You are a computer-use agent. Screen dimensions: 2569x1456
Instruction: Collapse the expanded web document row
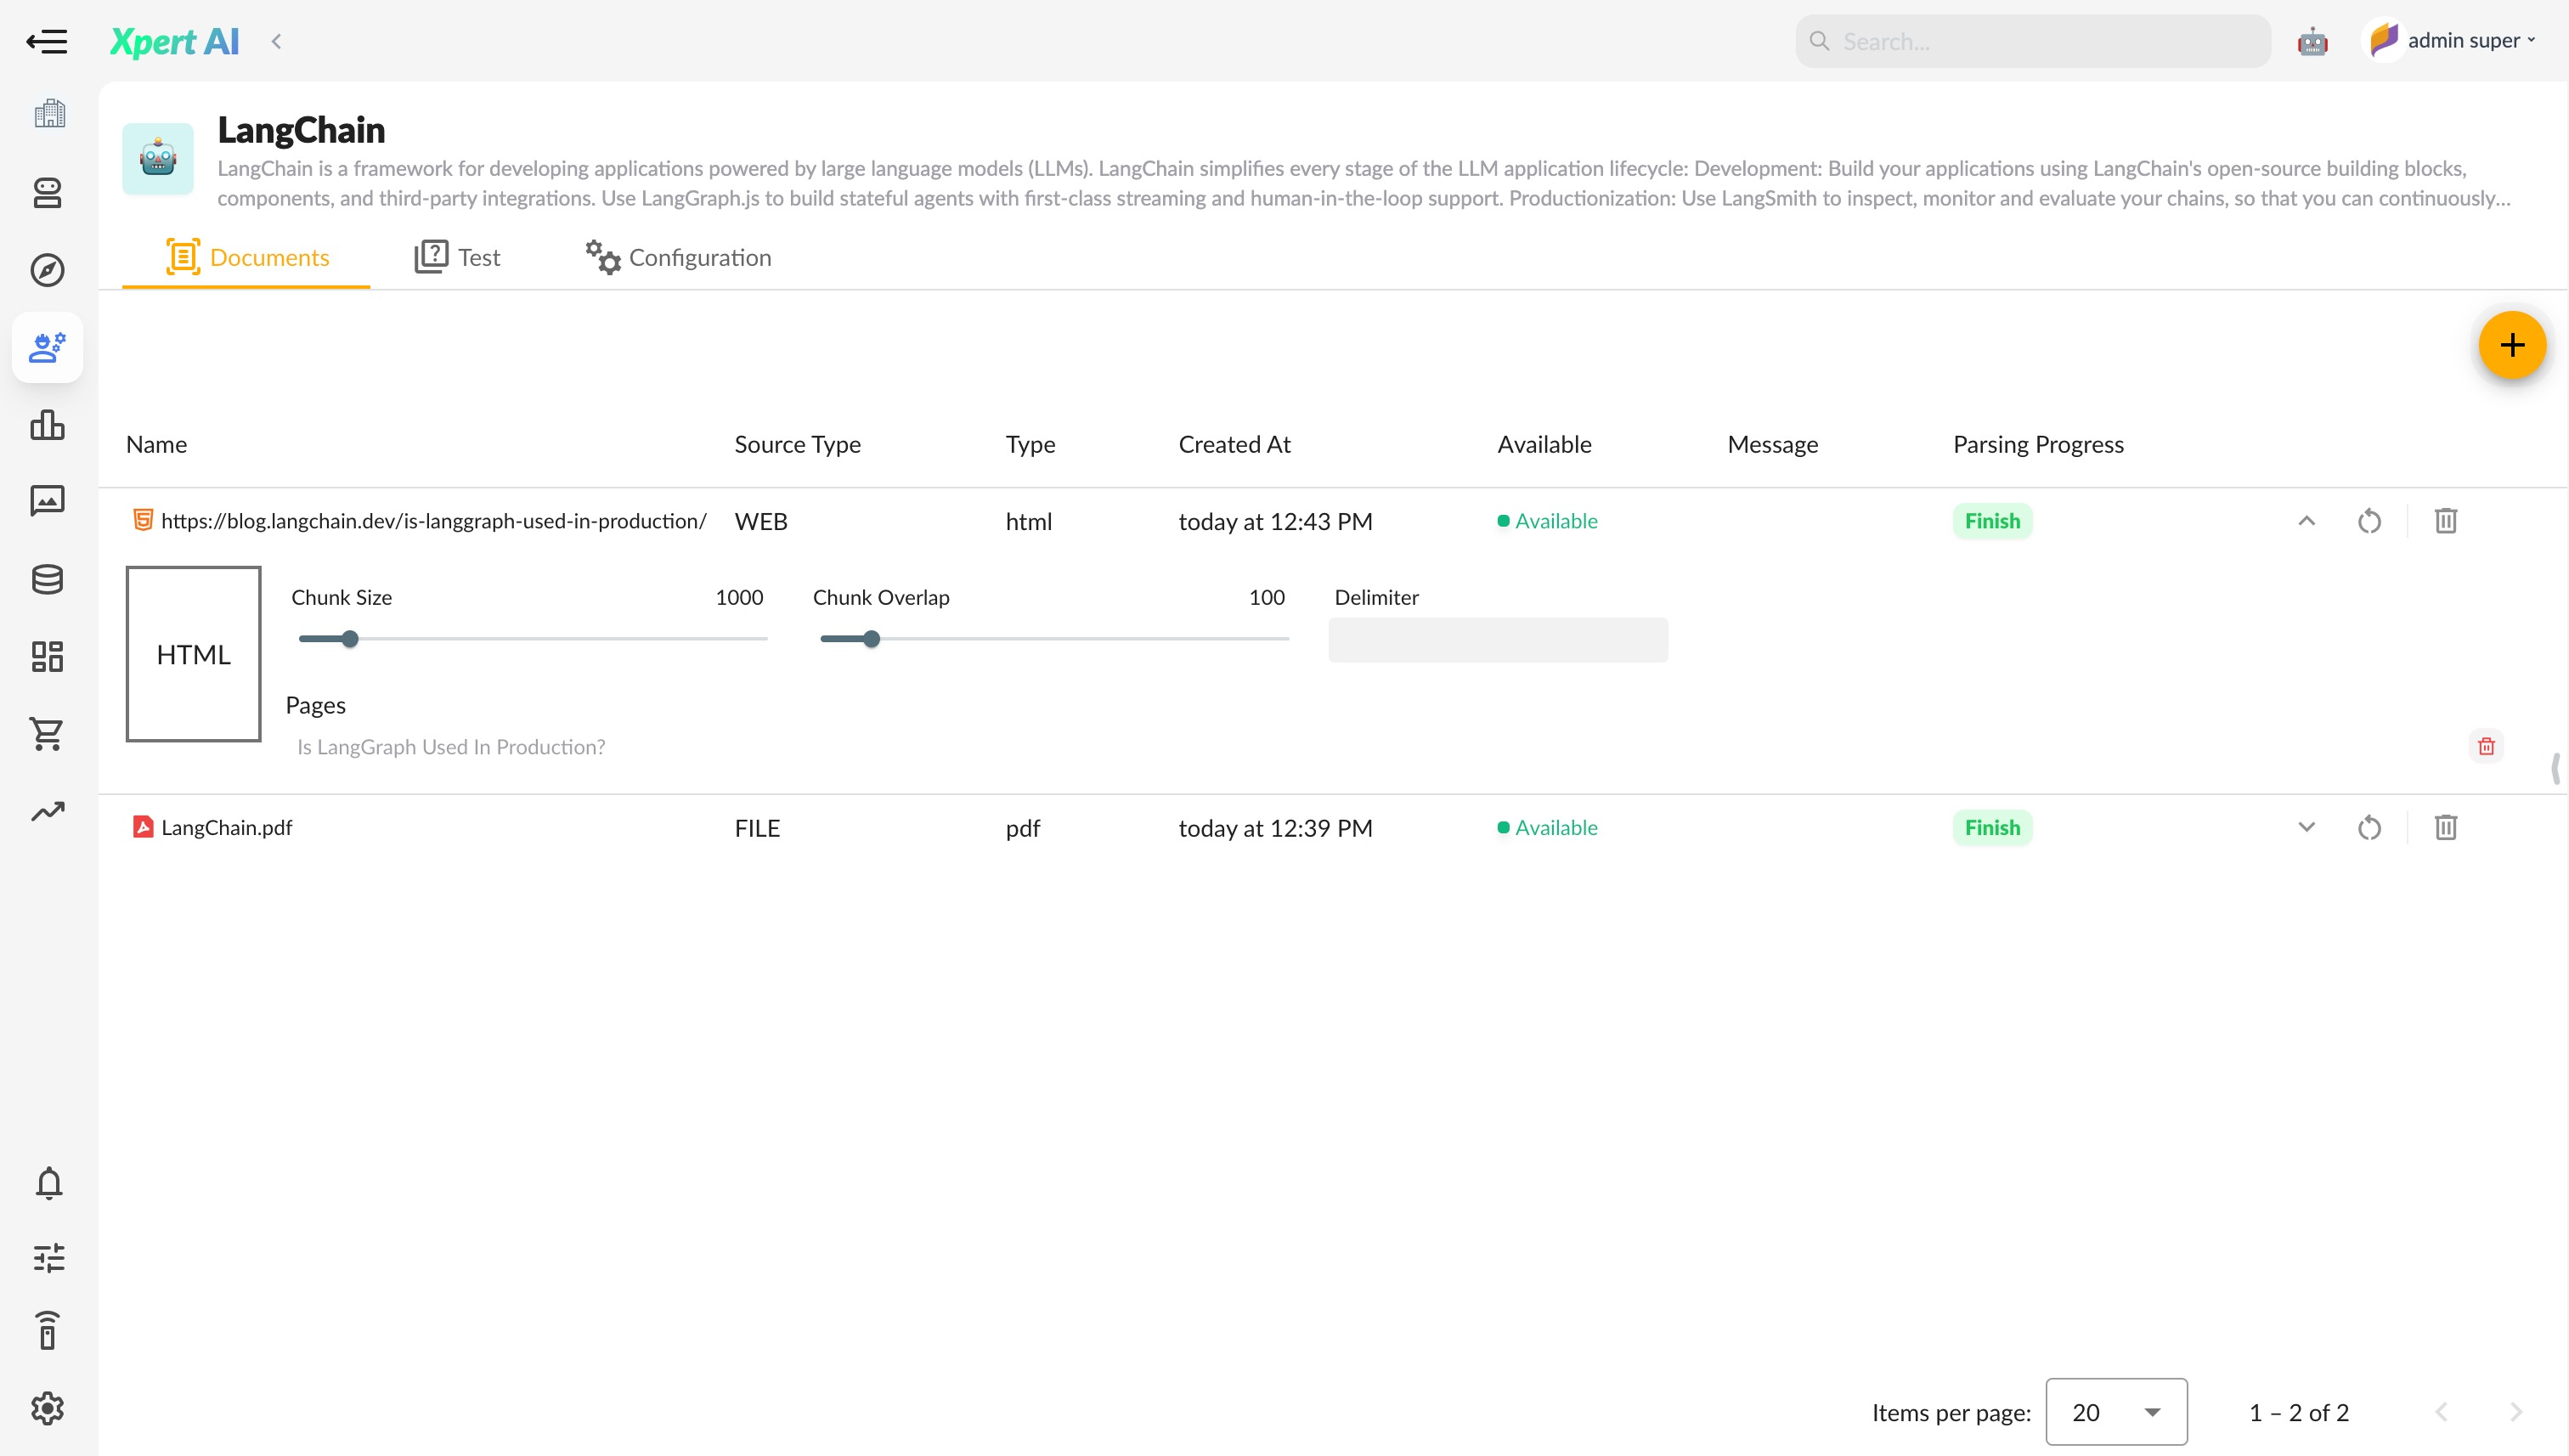click(2306, 521)
